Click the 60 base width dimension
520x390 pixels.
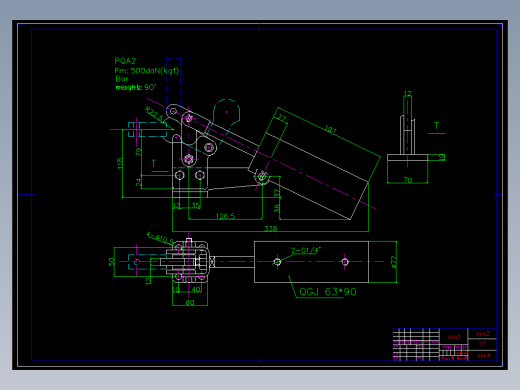[x=190, y=302]
